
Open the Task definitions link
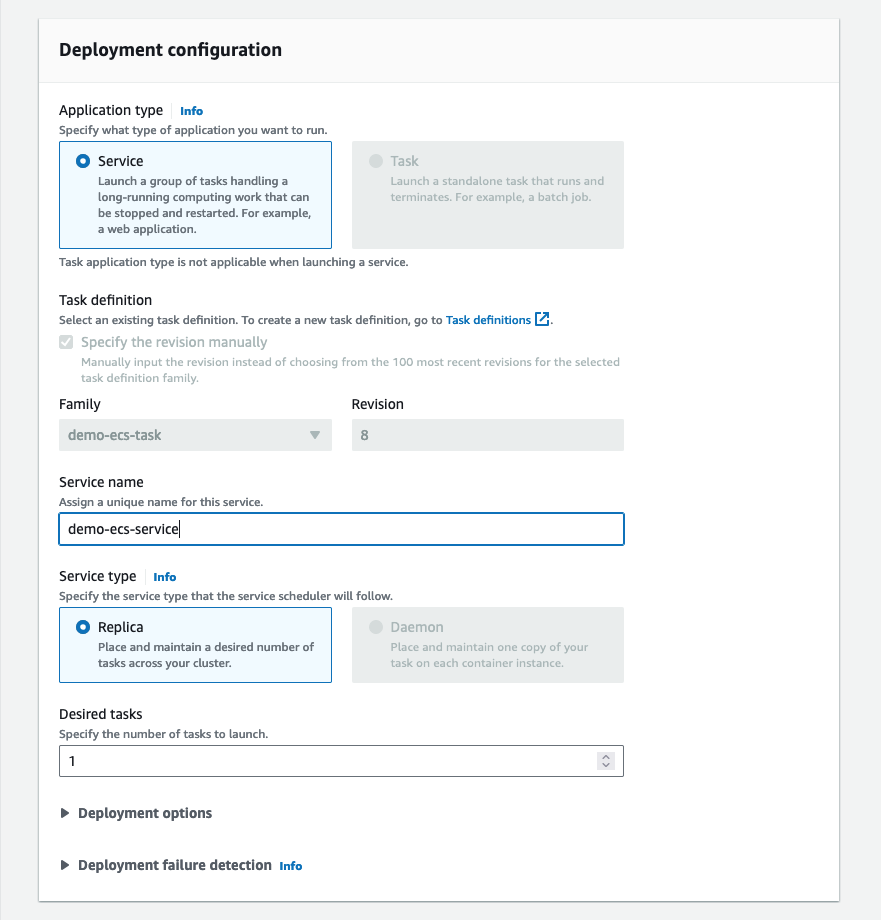pyautogui.click(x=488, y=320)
